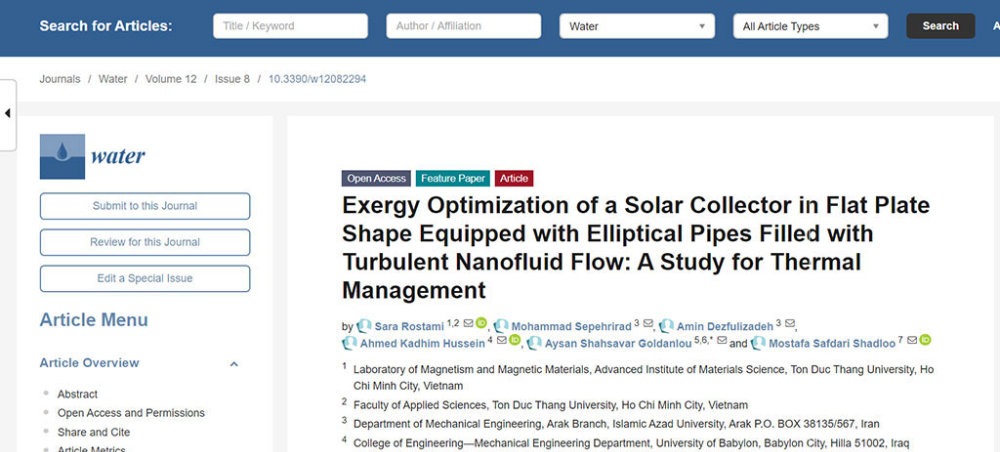Collapse the left sidebar arrow

pyautogui.click(x=8, y=113)
